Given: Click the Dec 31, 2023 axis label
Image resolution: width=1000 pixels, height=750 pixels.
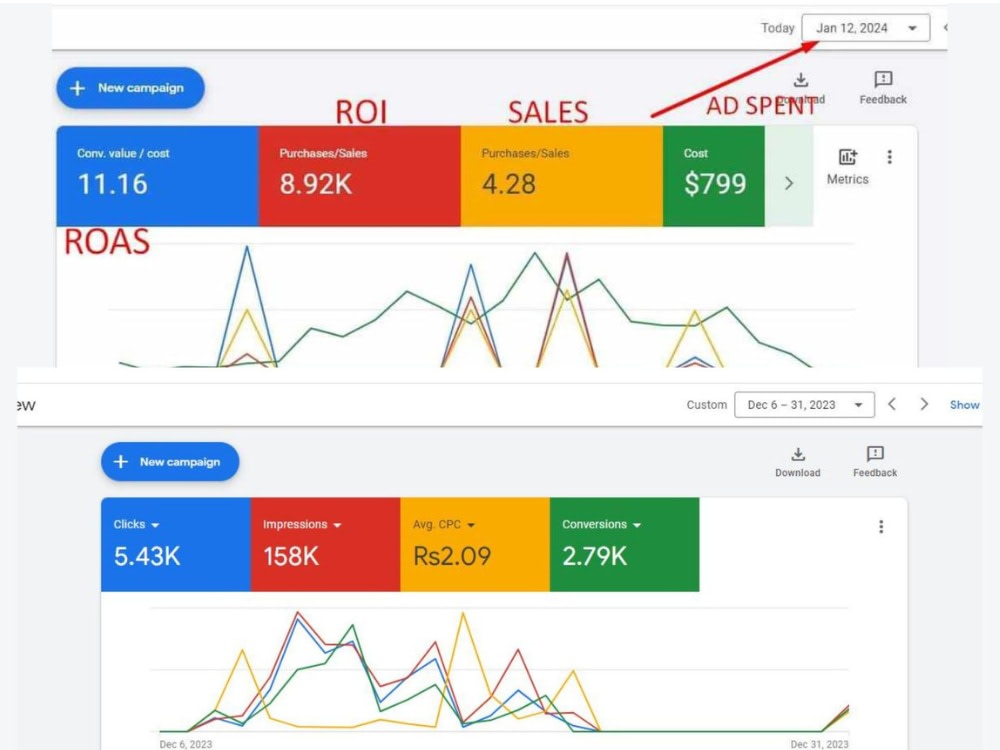Looking at the screenshot, I should 820,744.
